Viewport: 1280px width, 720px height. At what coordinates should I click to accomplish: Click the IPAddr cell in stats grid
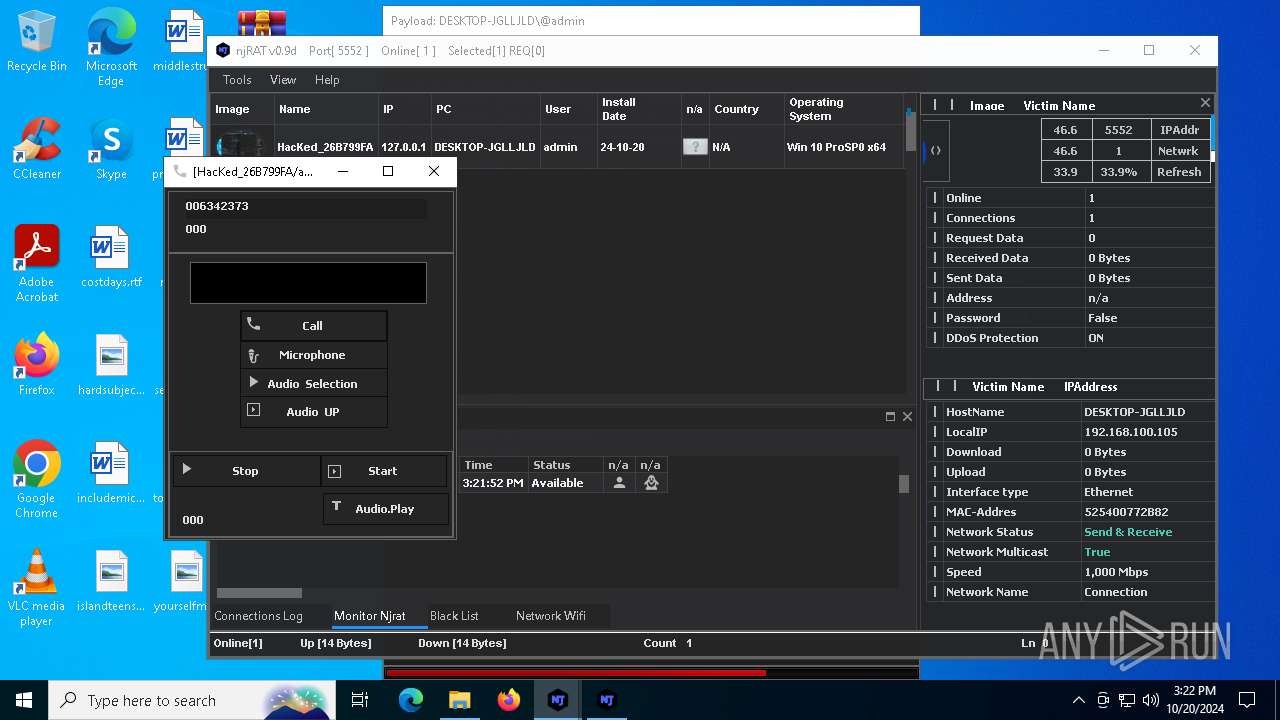tap(1179, 130)
